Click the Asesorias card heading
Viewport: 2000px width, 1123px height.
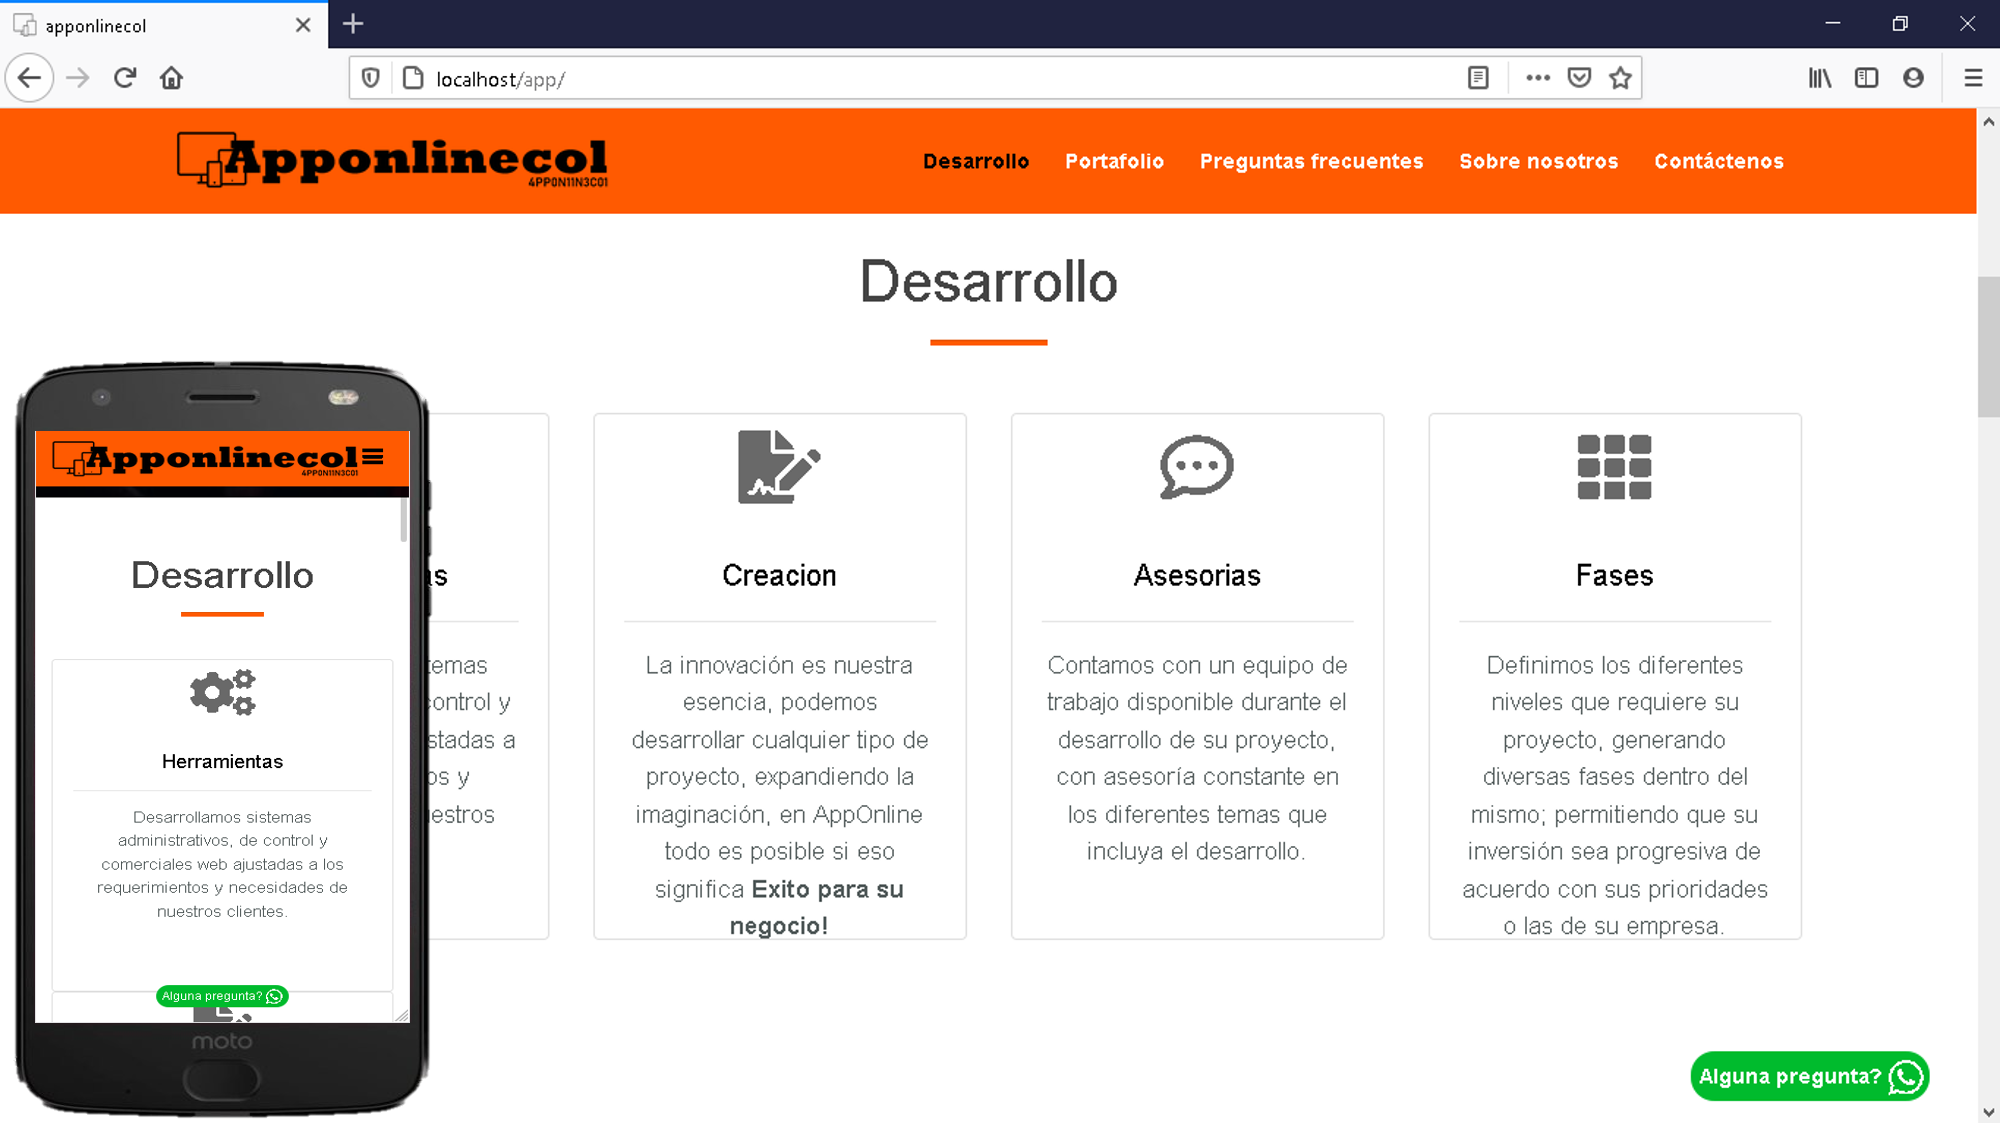coord(1197,575)
